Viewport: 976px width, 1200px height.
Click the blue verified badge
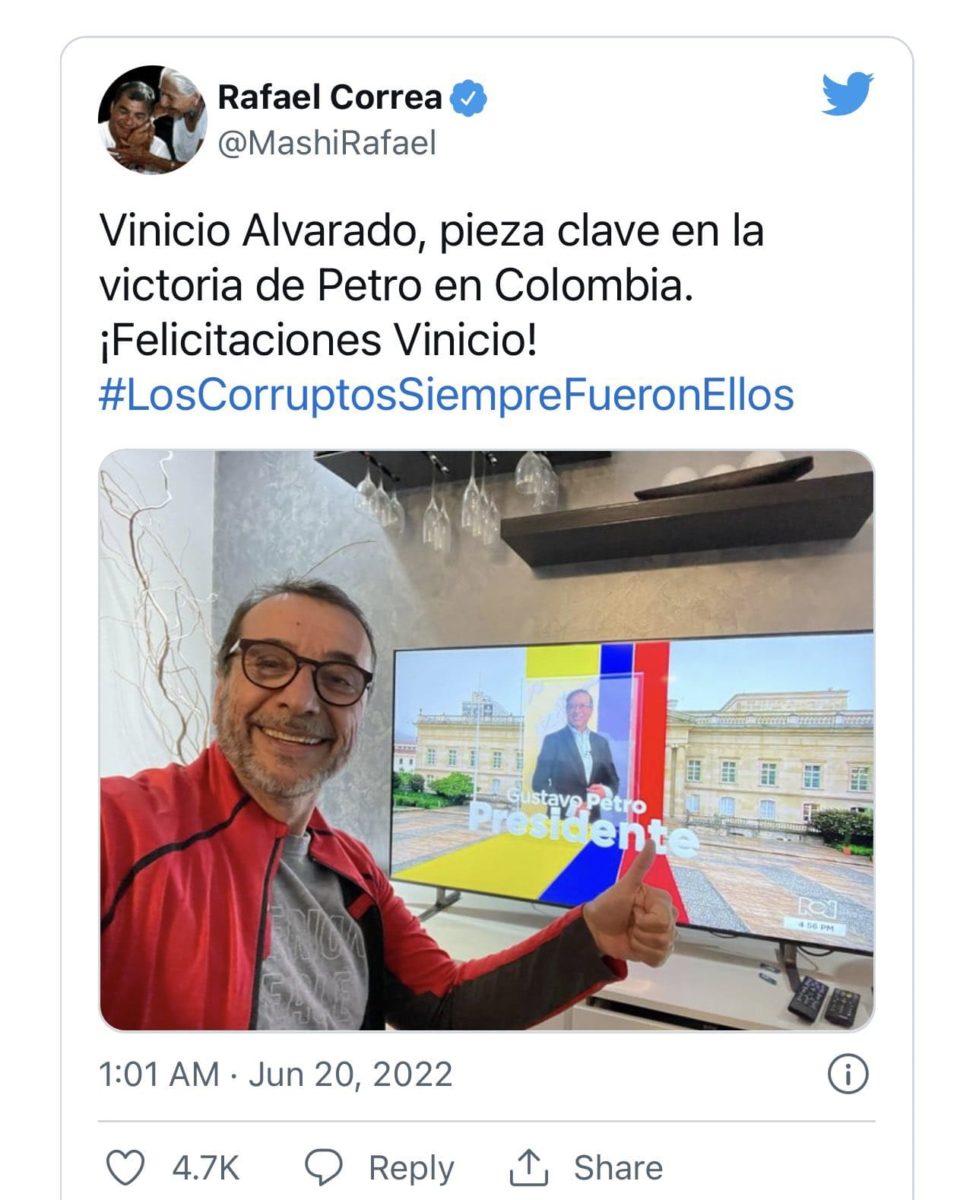point(470,98)
